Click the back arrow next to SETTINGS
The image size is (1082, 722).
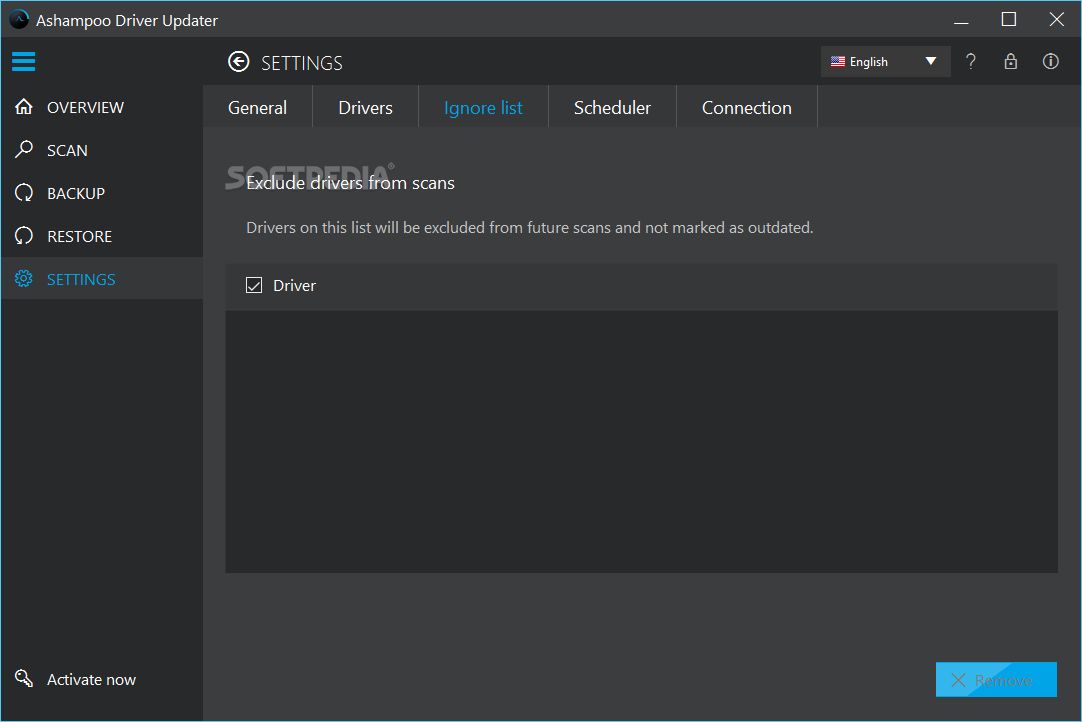239,62
